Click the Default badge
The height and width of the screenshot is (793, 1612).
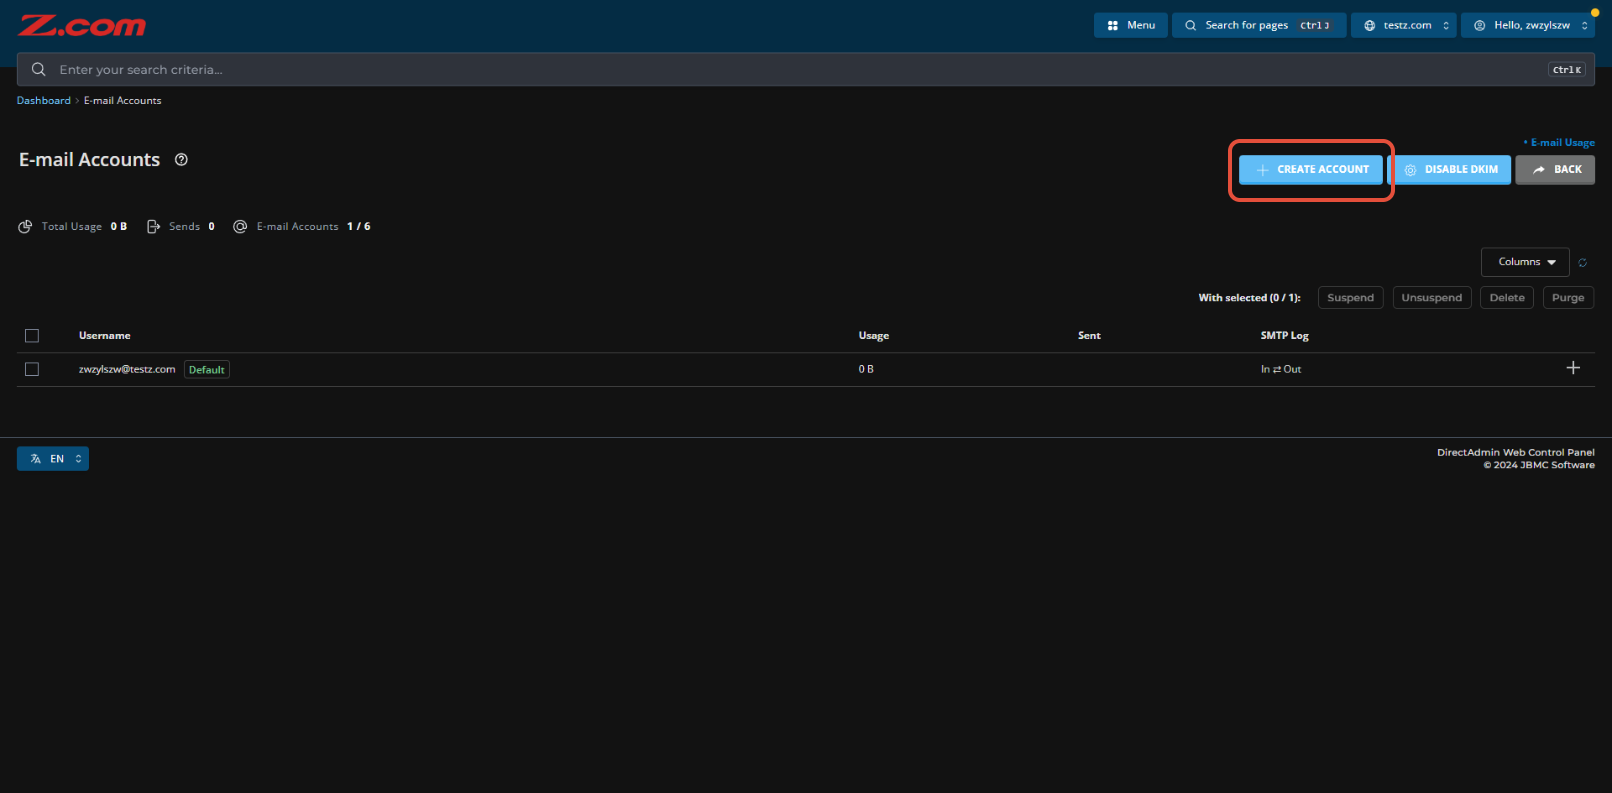pyautogui.click(x=207, y=370)
